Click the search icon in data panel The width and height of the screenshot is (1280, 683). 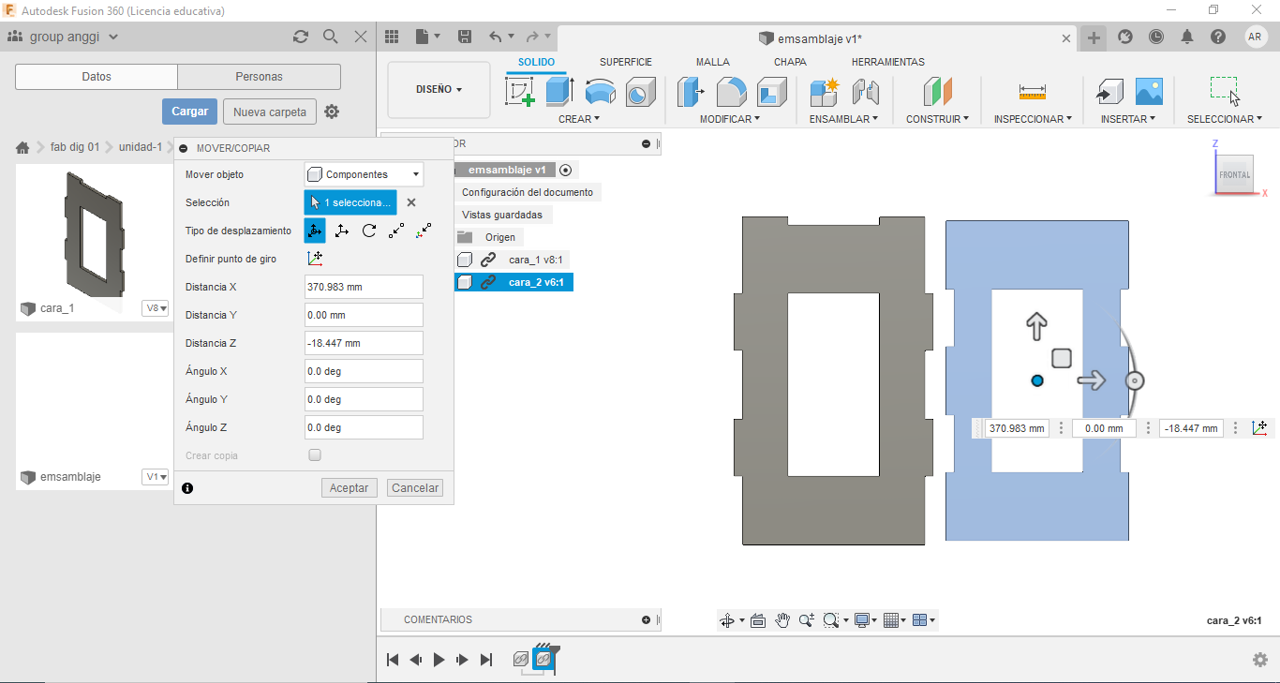tap(331, 37)
